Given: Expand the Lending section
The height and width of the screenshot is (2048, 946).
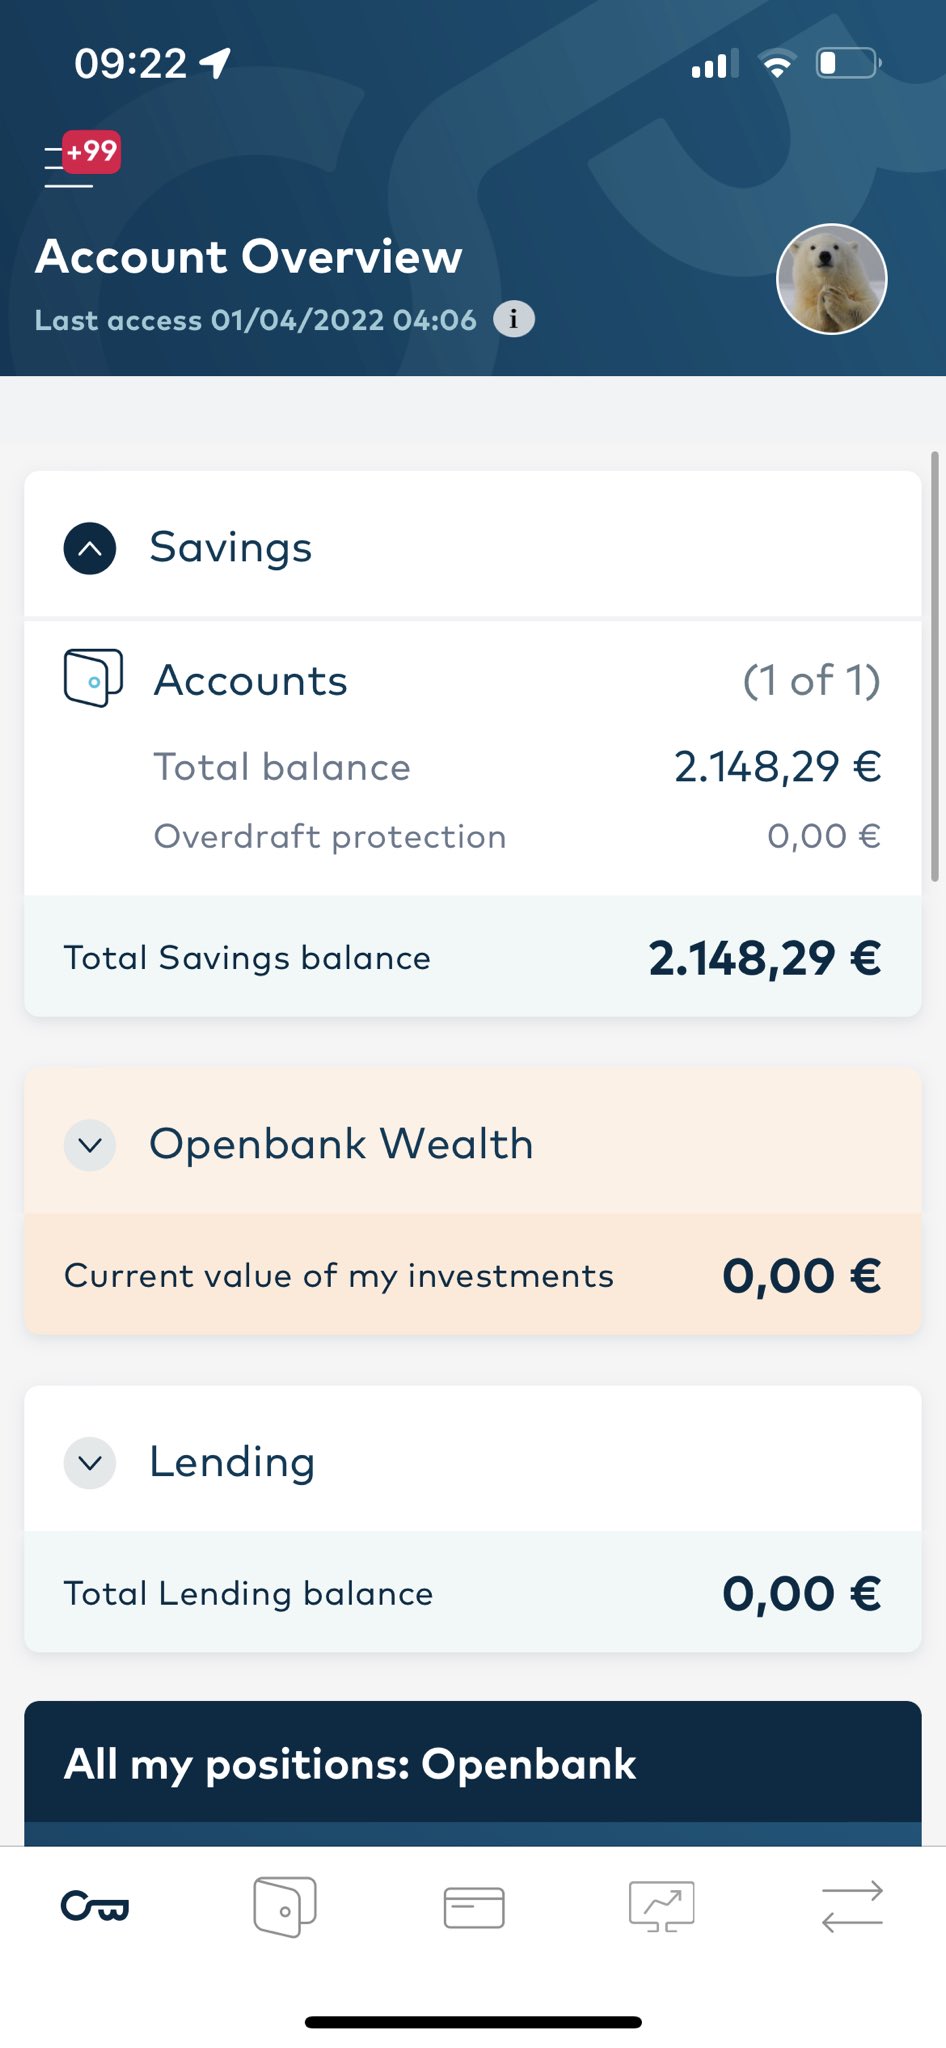Looking at the screenshot, I should tap(90, 1463).
